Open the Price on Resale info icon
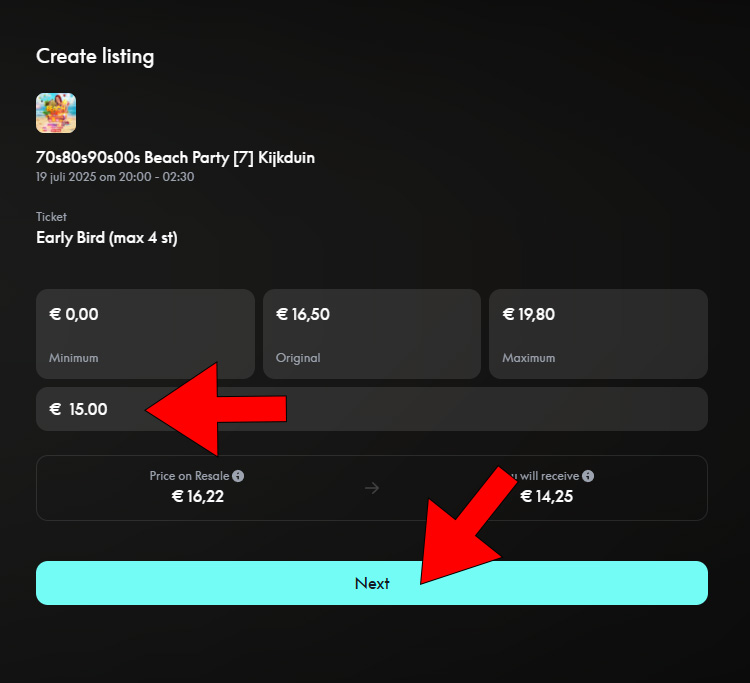The image size is (750, 683). [238, 476]
